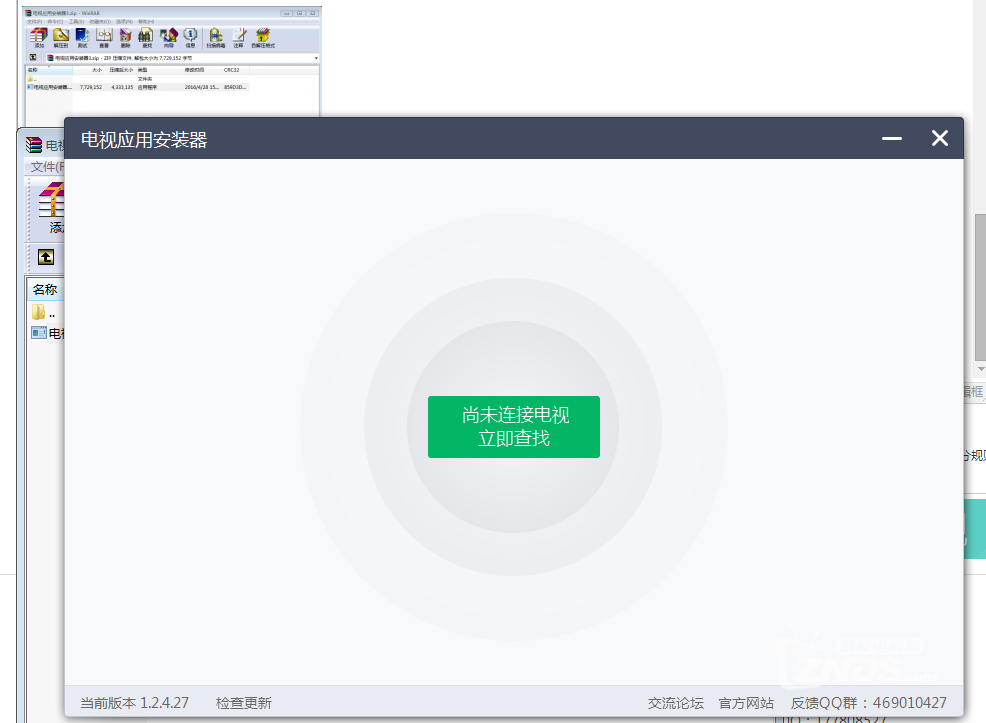Open the 文件(F) menu in the large WinRAR window behind
The image size is (986, 723).
point(47,167)
